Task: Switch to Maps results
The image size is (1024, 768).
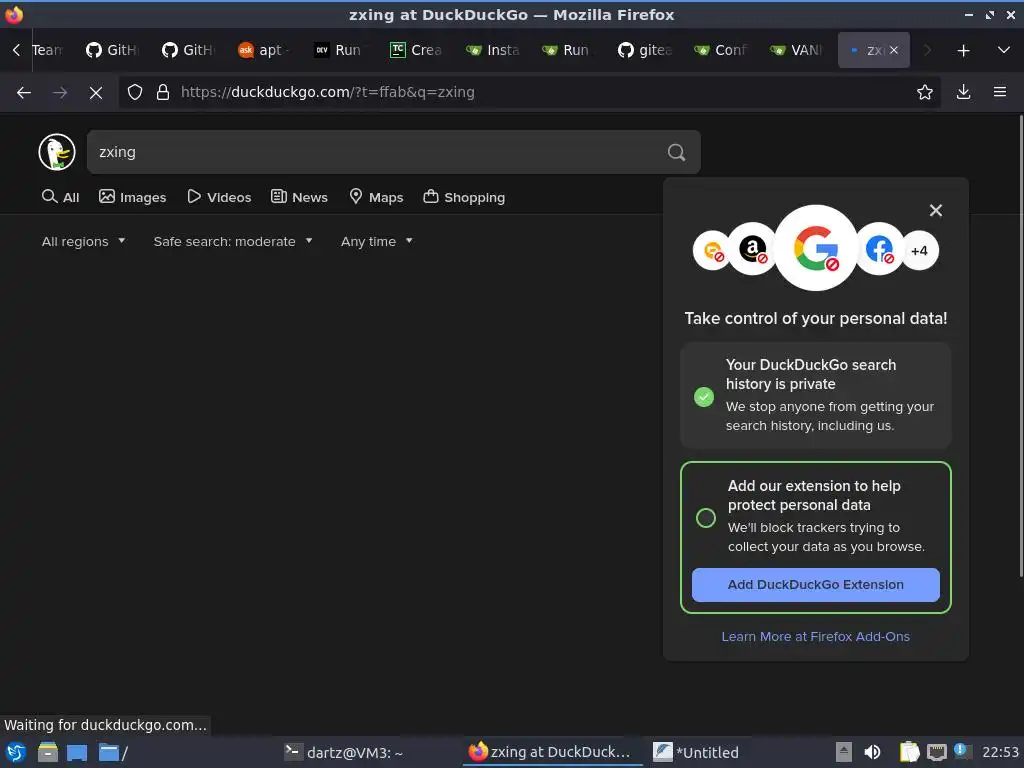Action: click(x=376, y=197)
